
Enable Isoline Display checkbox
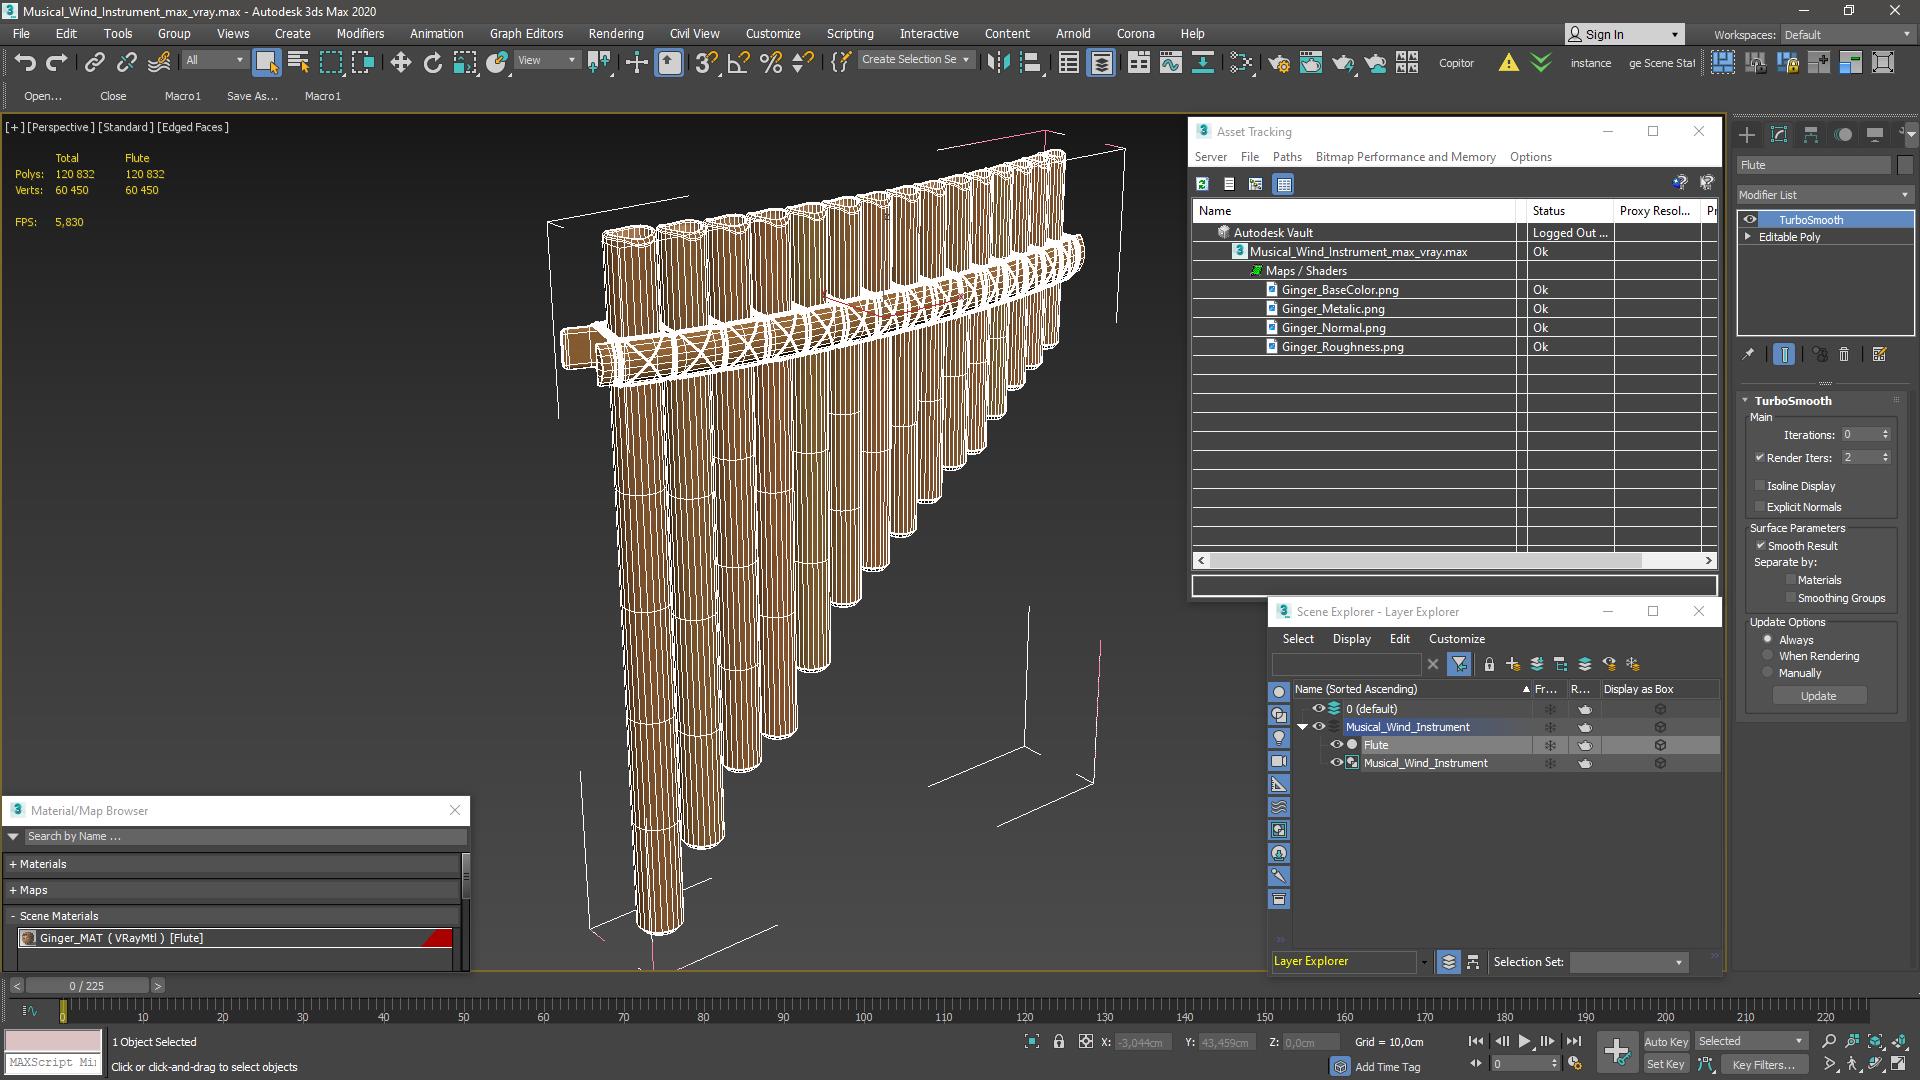pyautogui.click(x=1760, y=486)
